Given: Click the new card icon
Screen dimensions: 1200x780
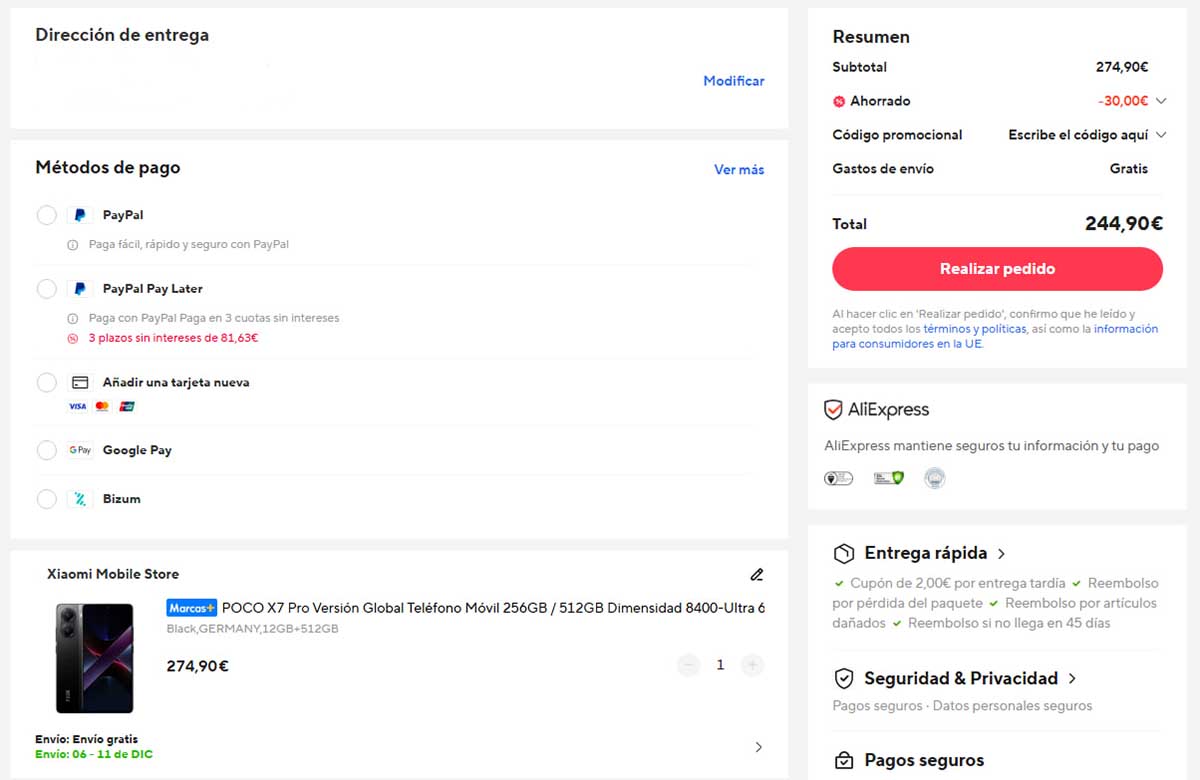Looking at the screenshot, I should 78,382.
